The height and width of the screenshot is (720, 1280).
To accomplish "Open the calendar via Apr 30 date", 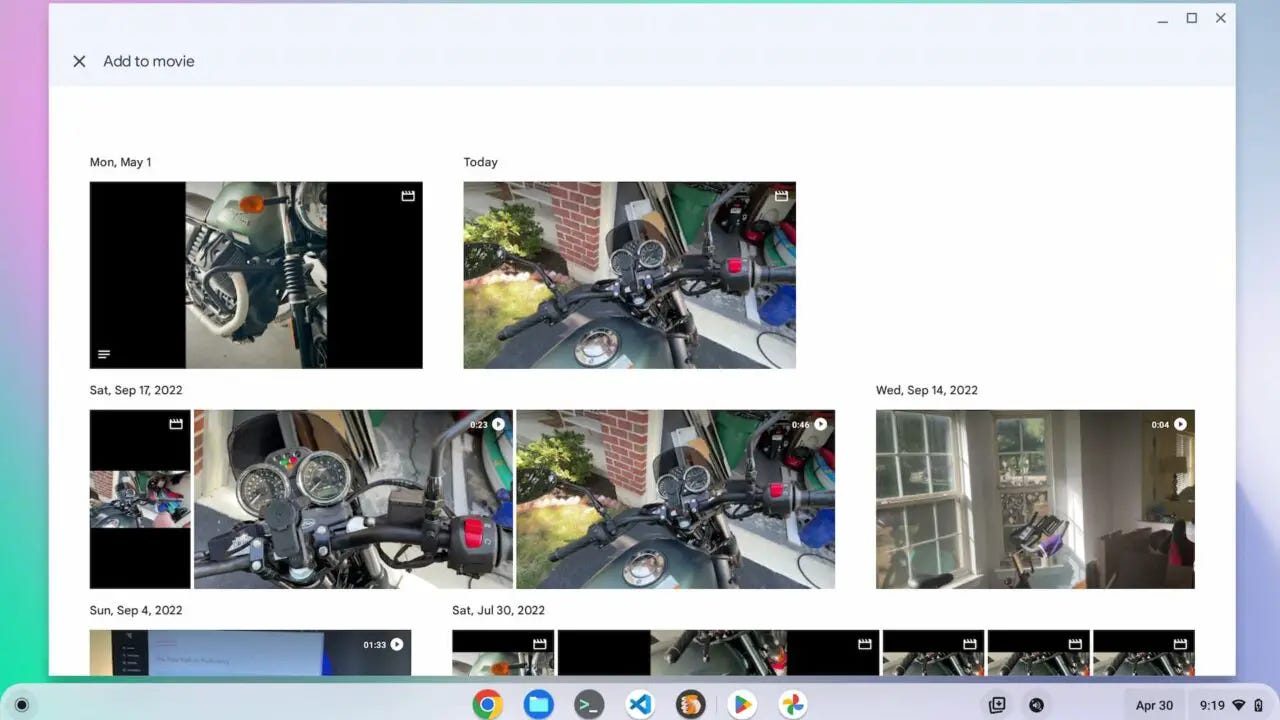I will click(1154, 705).
